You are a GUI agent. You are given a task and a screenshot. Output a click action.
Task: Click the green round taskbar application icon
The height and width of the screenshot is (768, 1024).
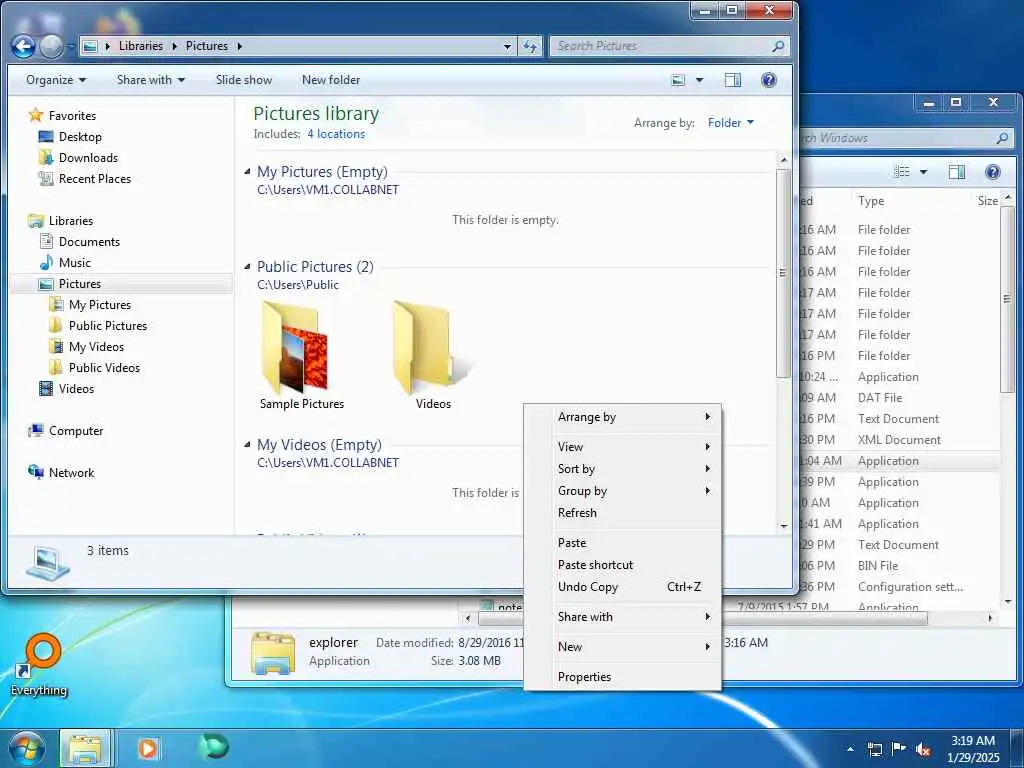tap(214, 747)
